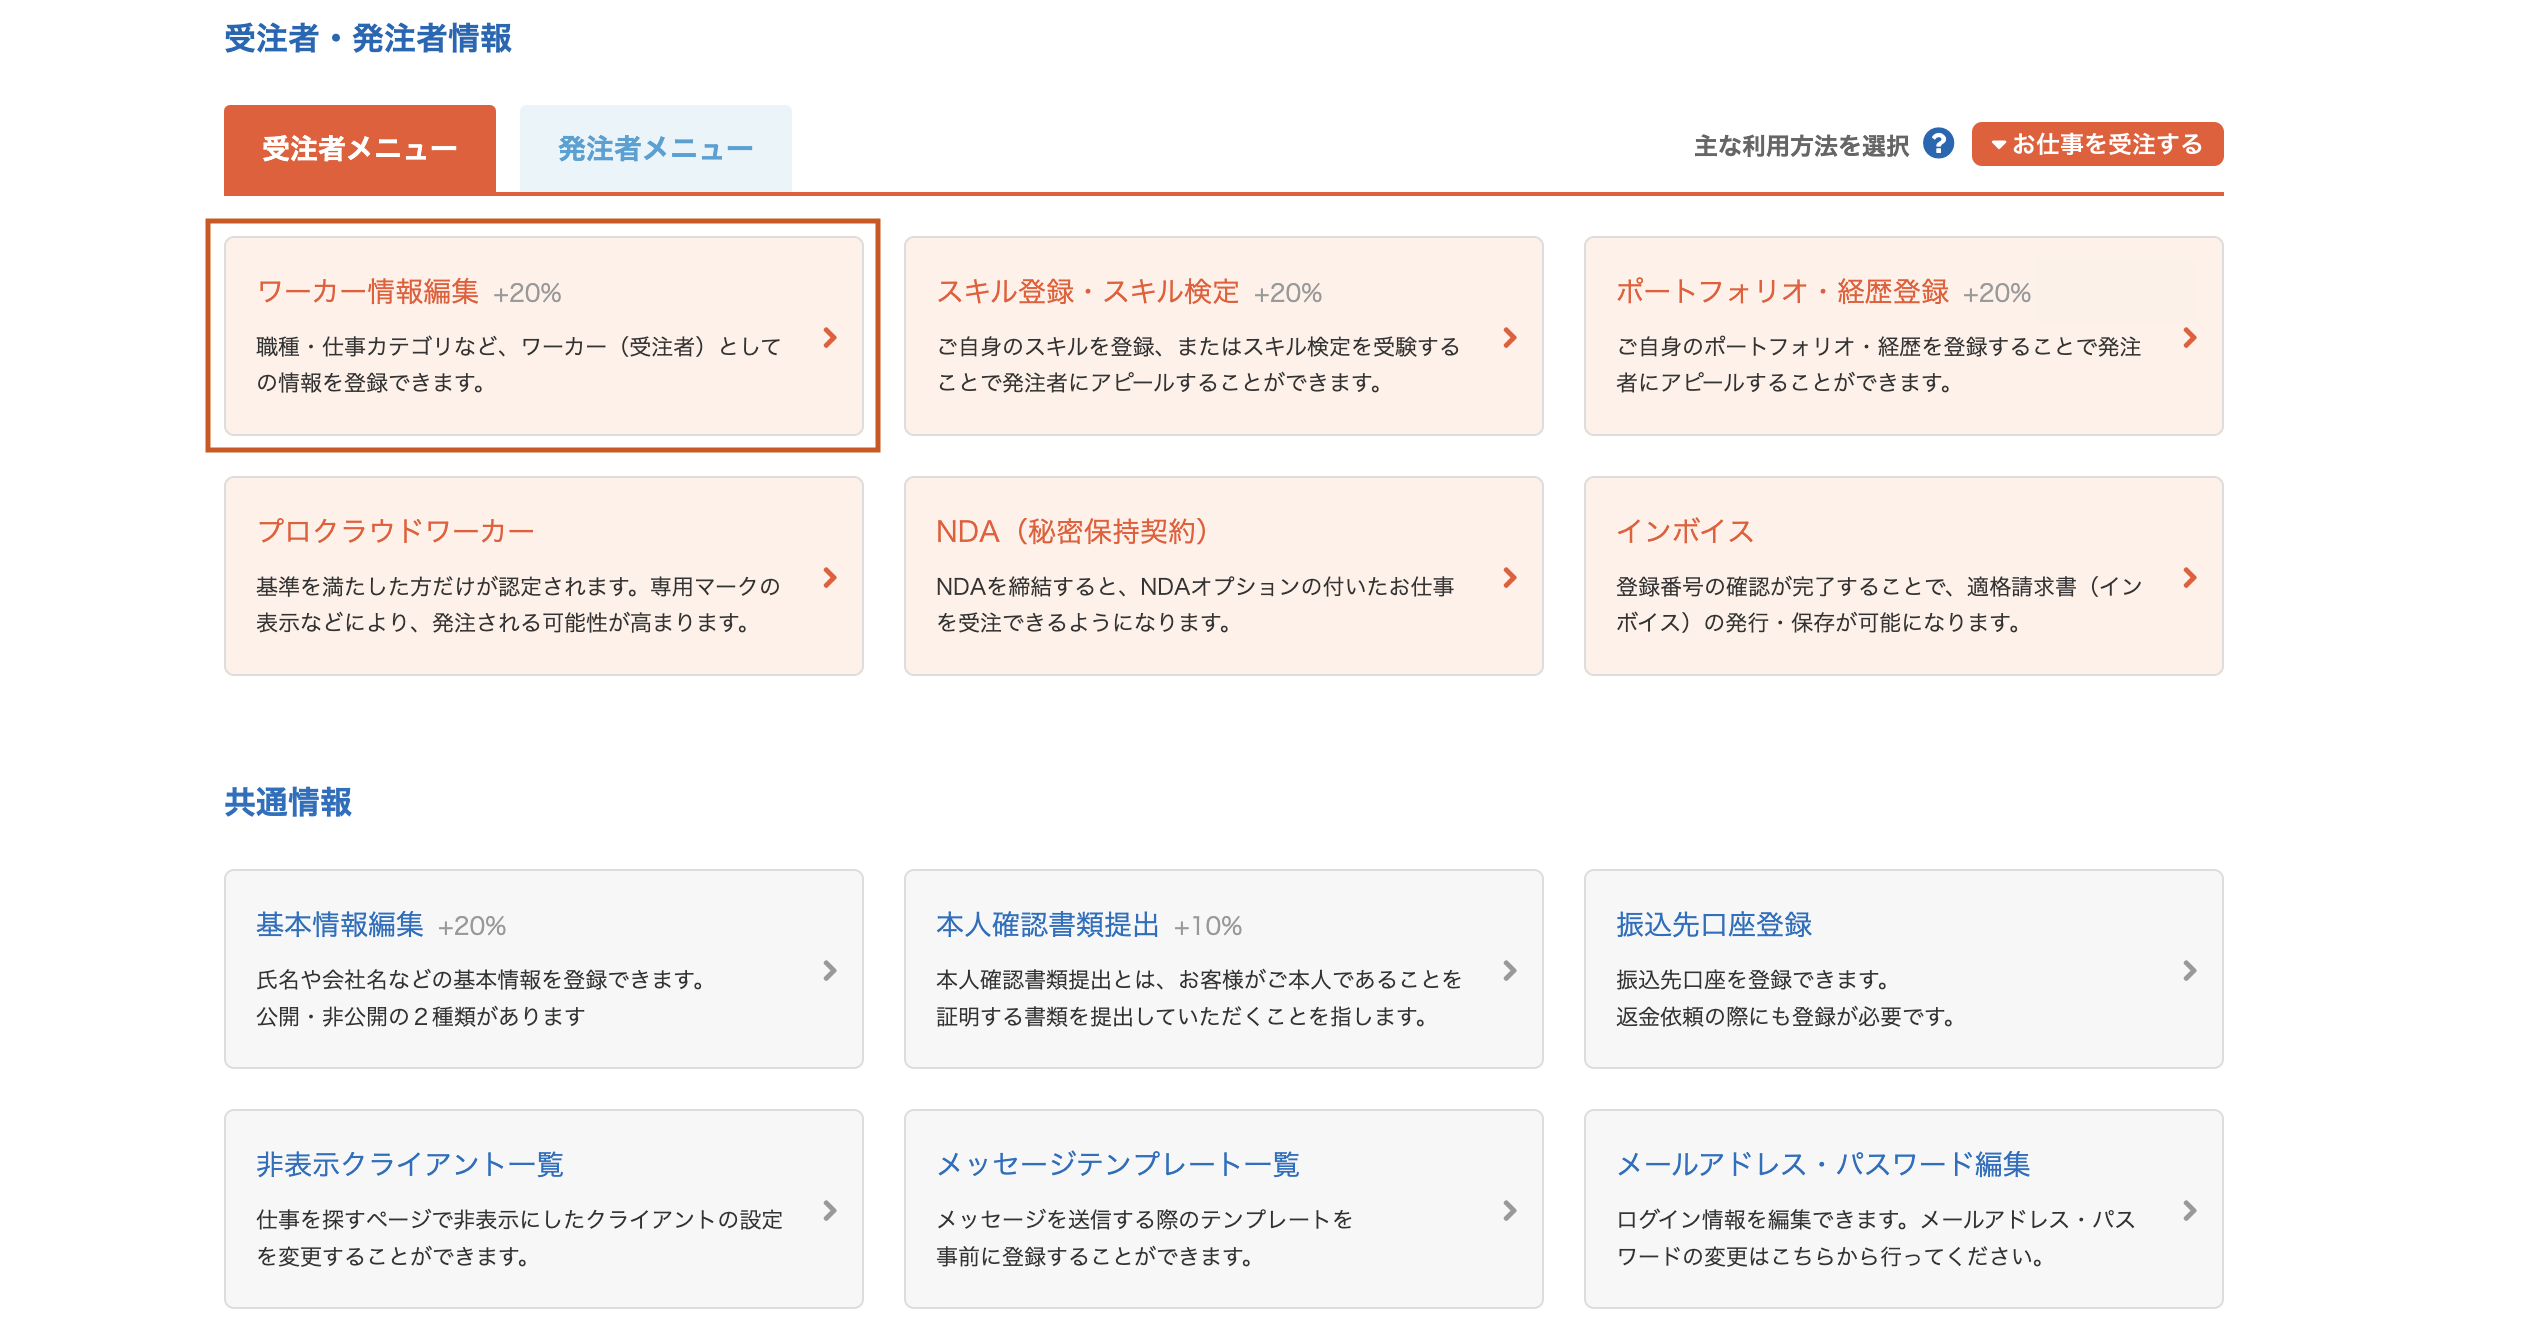This screenshot has height=1344, width=2536.
Task: Click the chevron on the スキル登録・スキル検定 card
Action: coord(1509,338)
